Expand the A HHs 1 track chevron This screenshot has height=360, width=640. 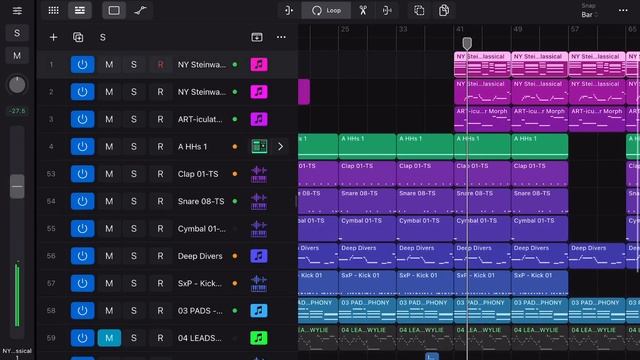coord(280,147)
